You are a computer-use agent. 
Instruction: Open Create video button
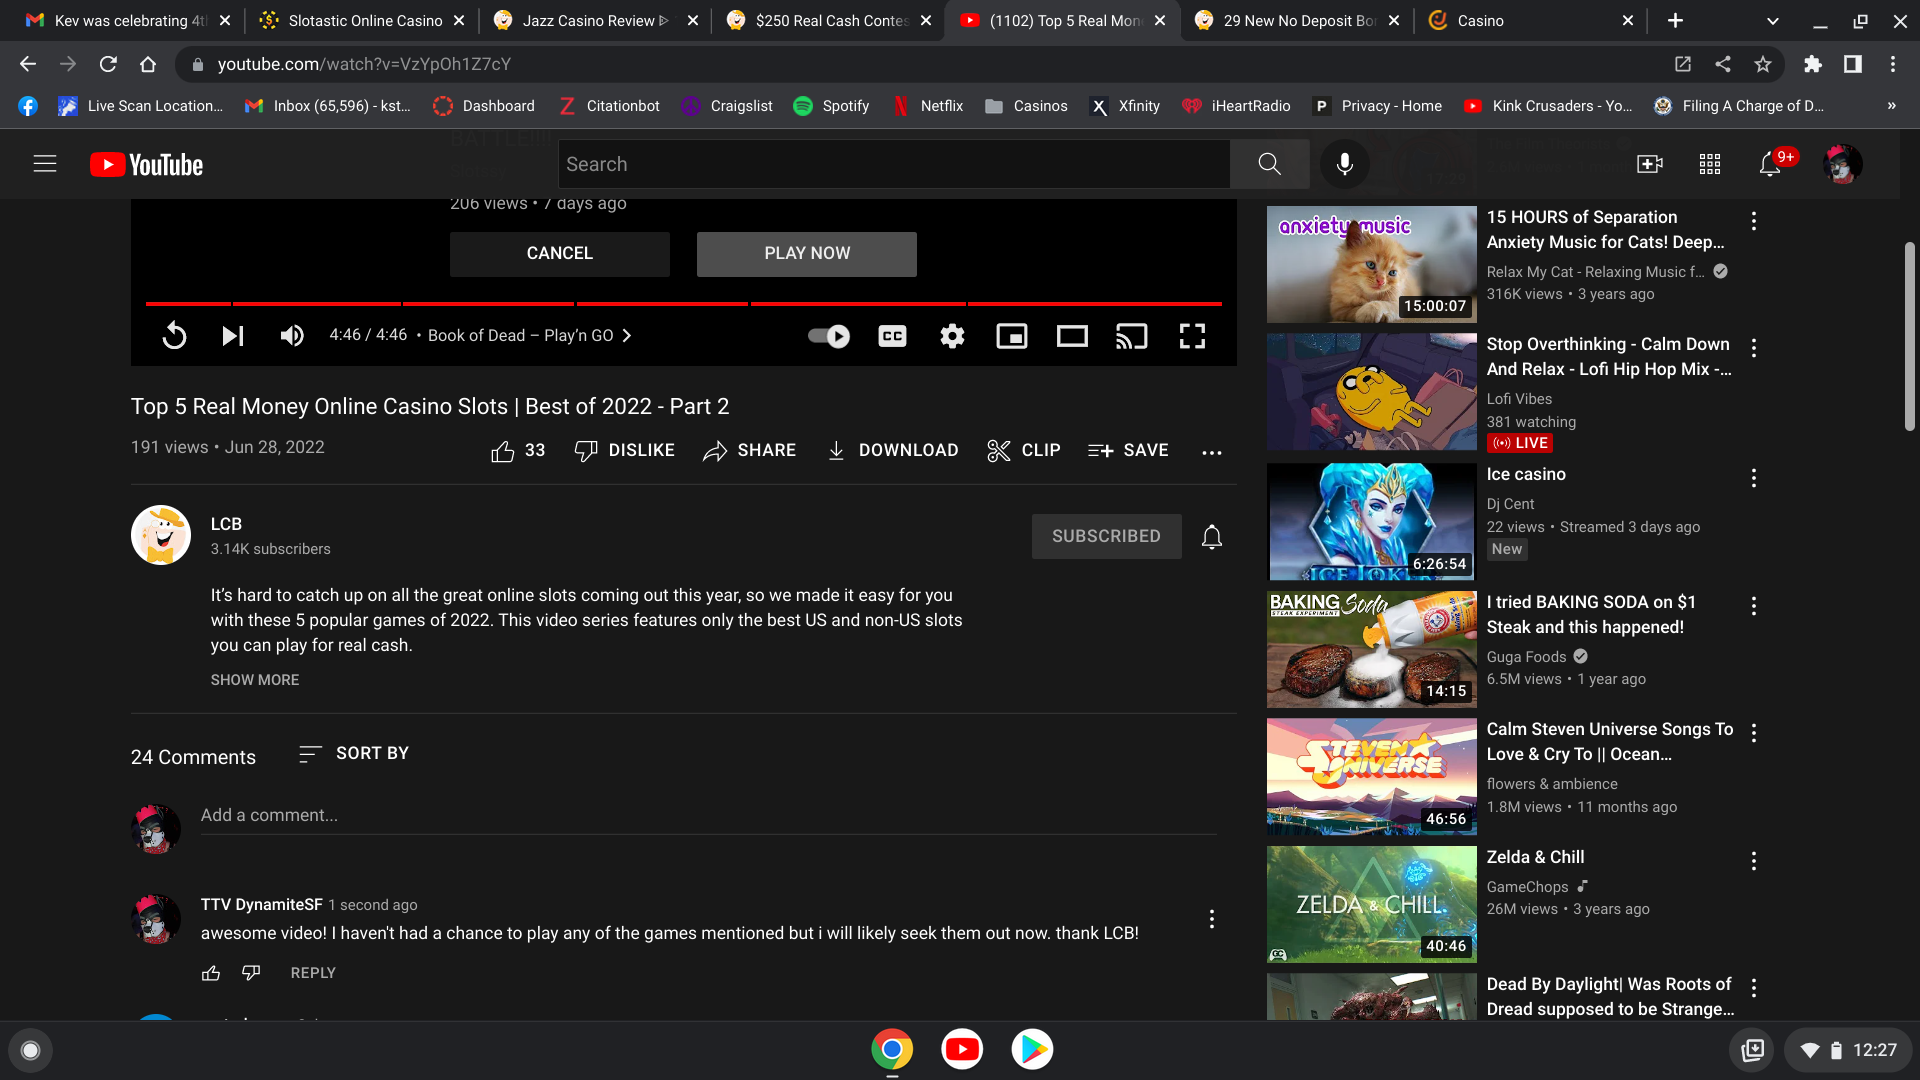point(1650,164)
